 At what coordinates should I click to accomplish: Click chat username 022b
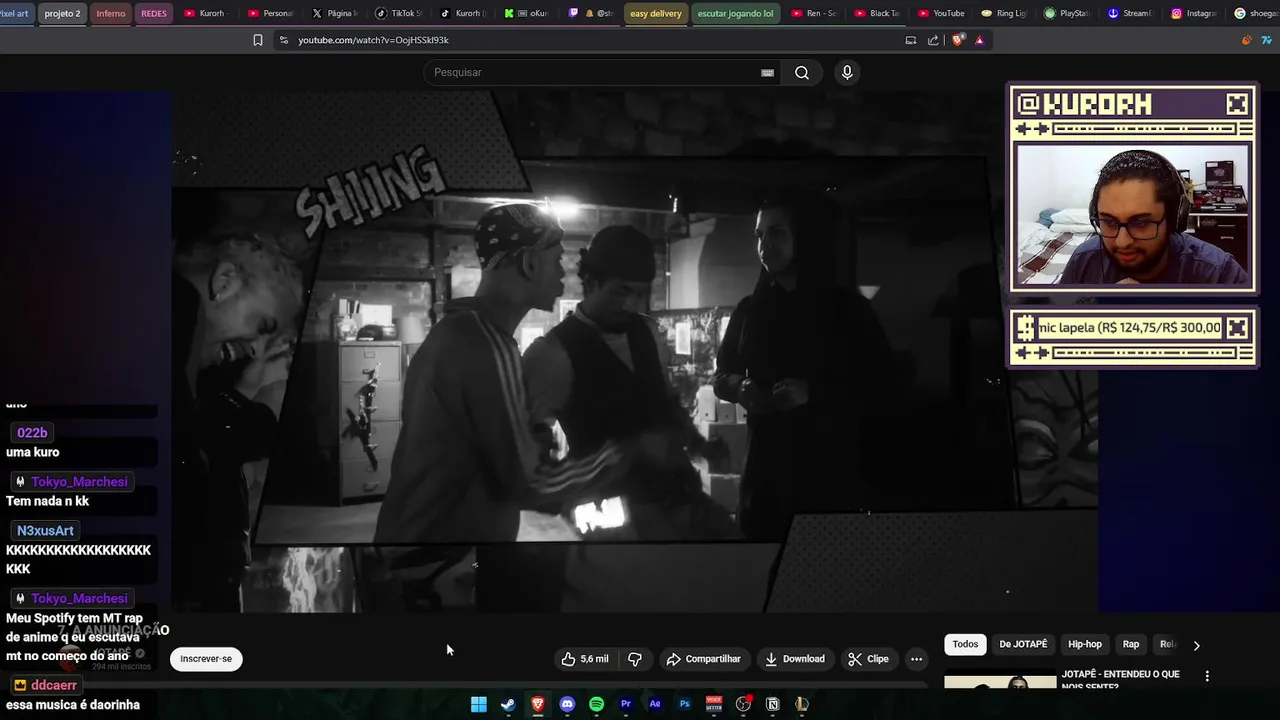coord(32,433)
